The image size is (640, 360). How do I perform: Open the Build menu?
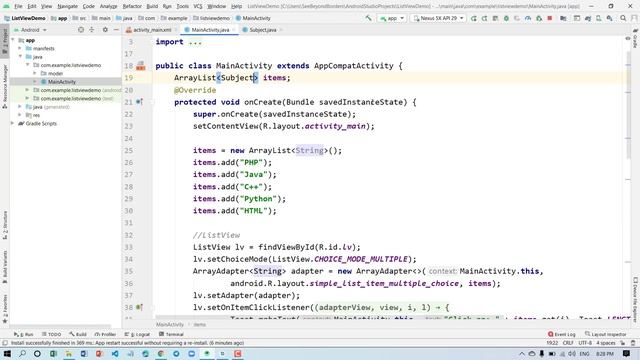(152, 6)
